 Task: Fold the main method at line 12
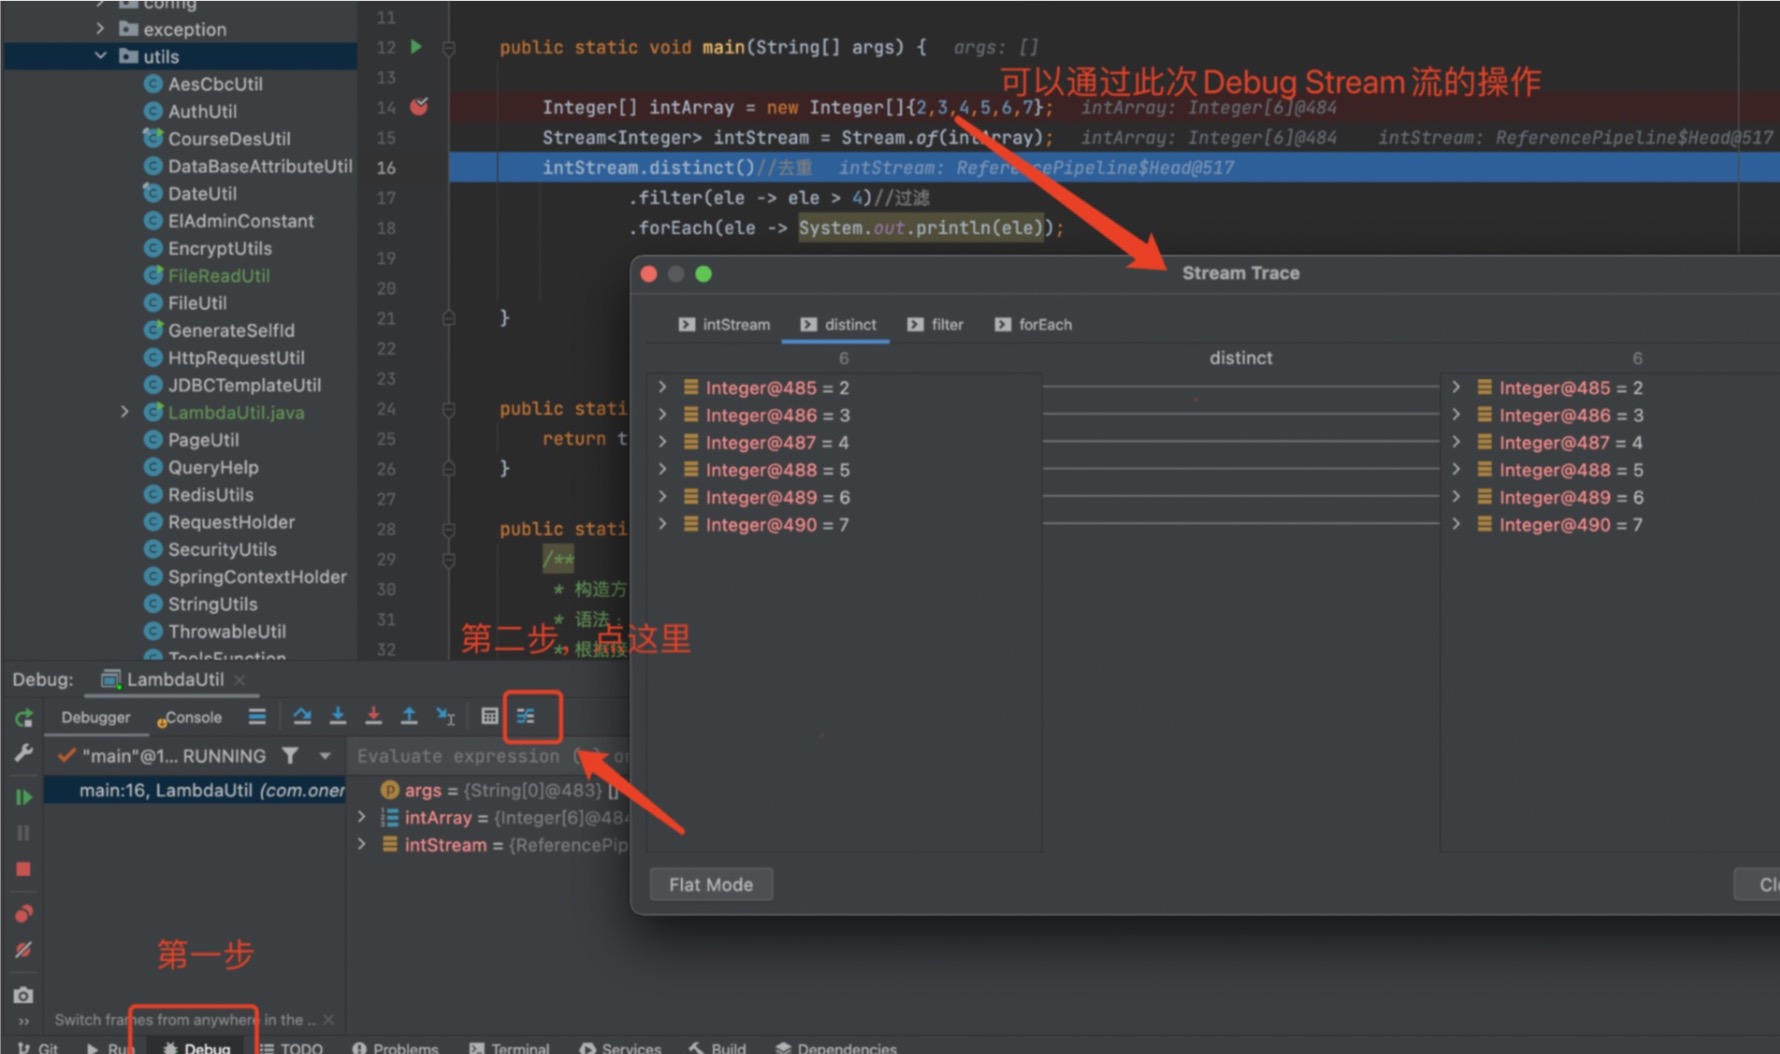pos(449,47)
